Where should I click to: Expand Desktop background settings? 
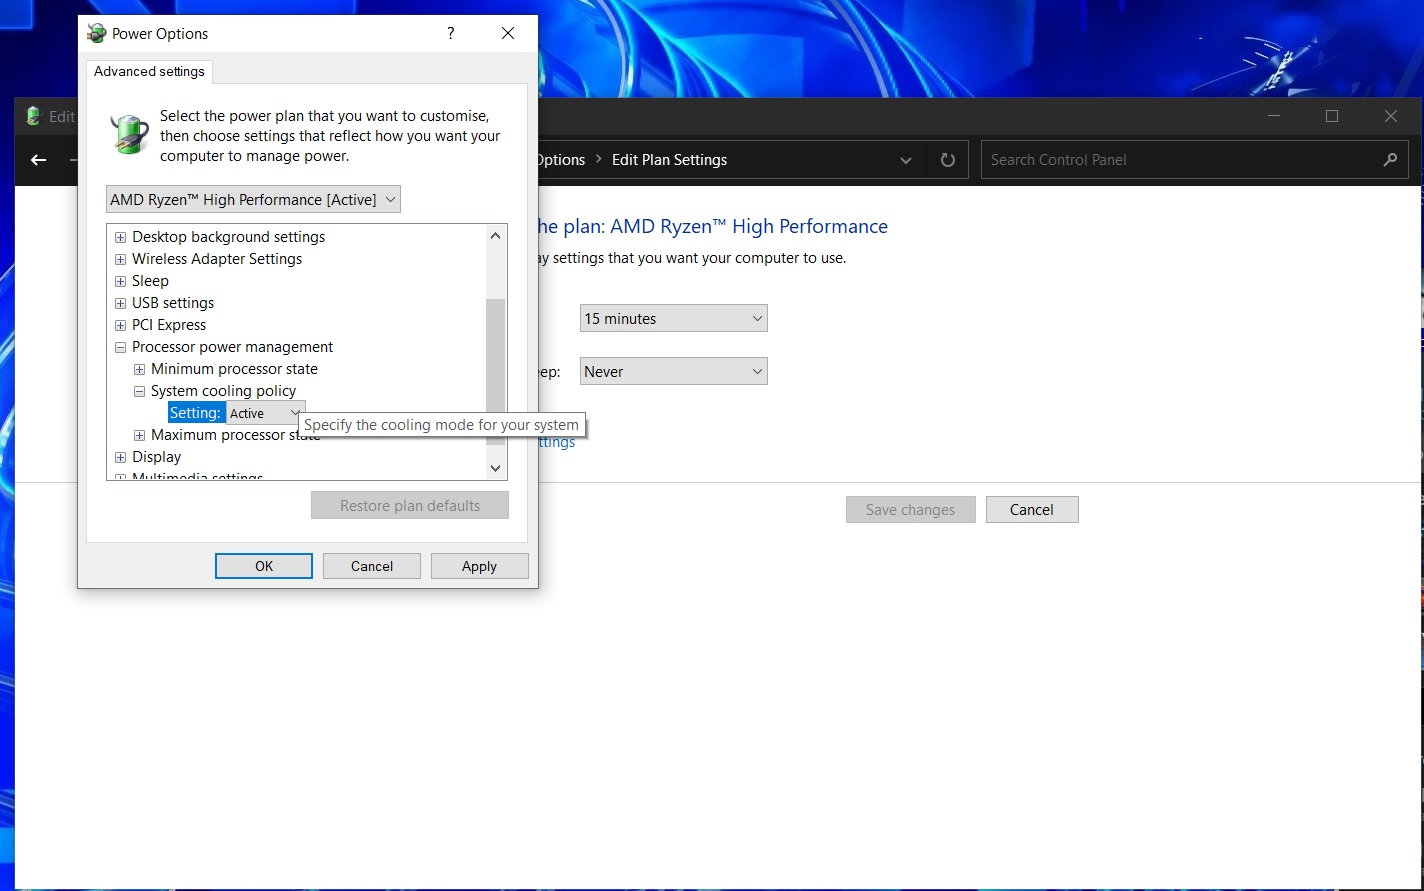(120, 237)
